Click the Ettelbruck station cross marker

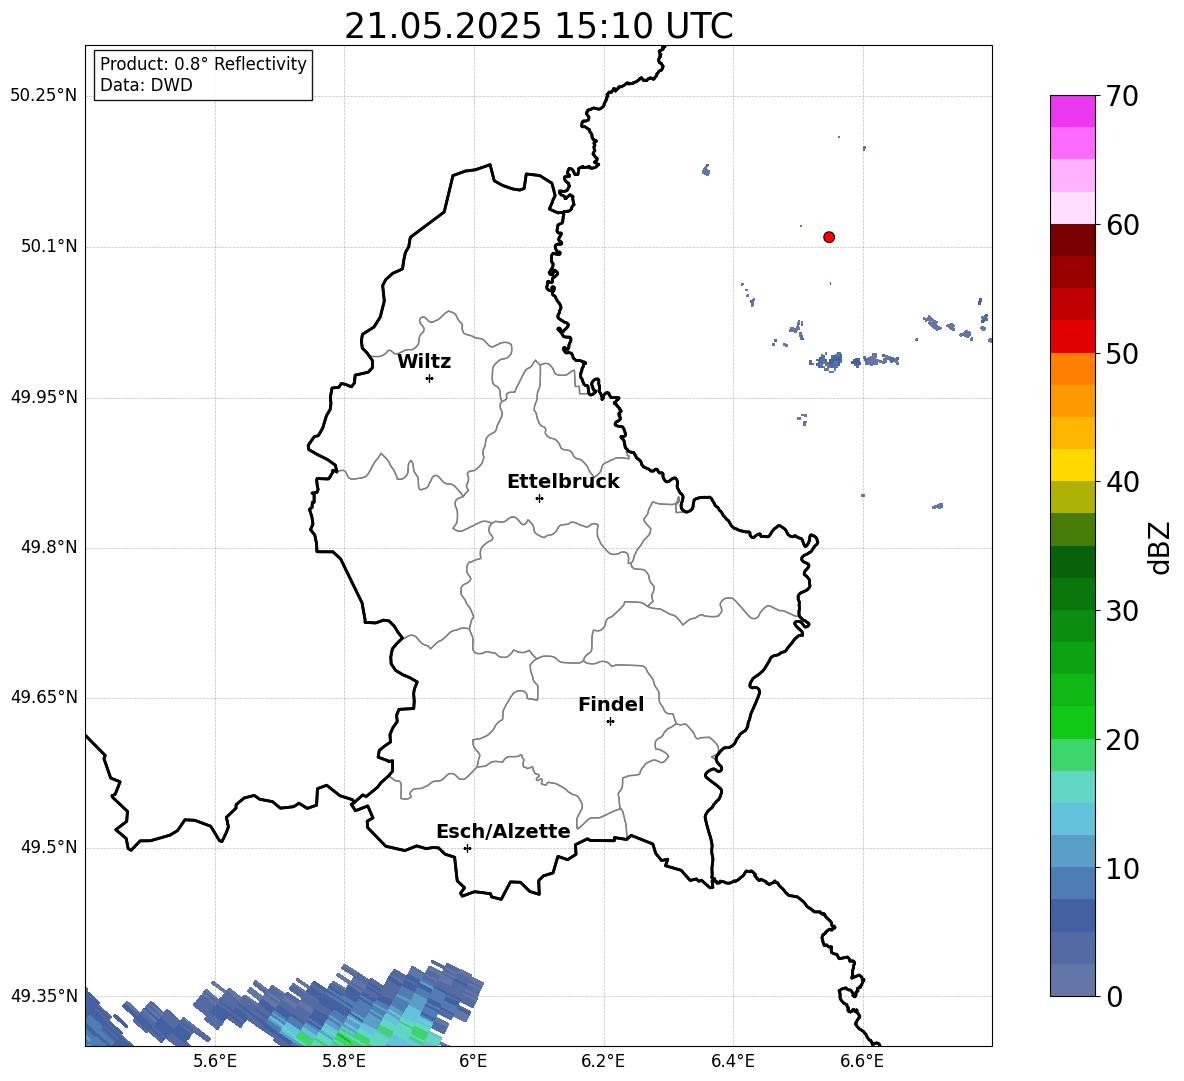[539, 498]
